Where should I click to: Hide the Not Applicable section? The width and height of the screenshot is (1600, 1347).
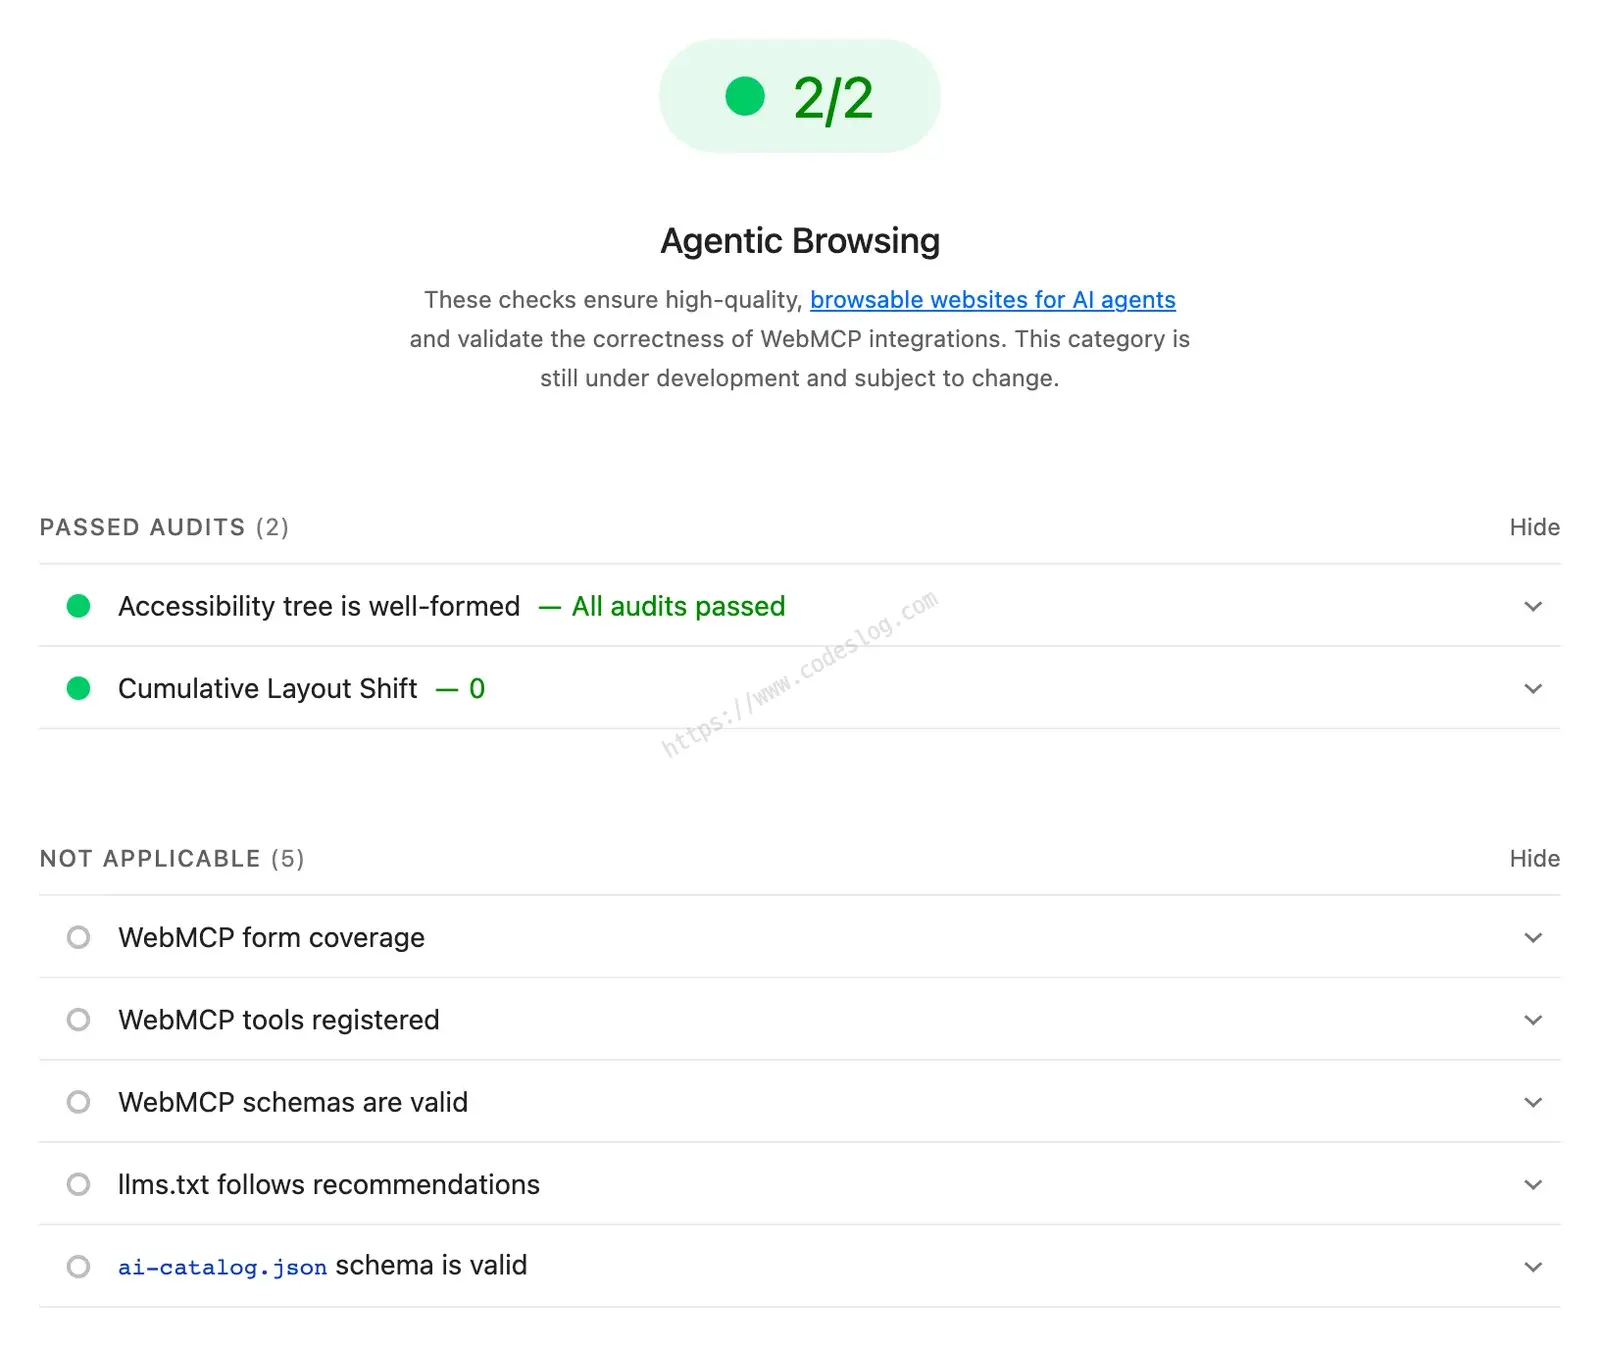1534,858
